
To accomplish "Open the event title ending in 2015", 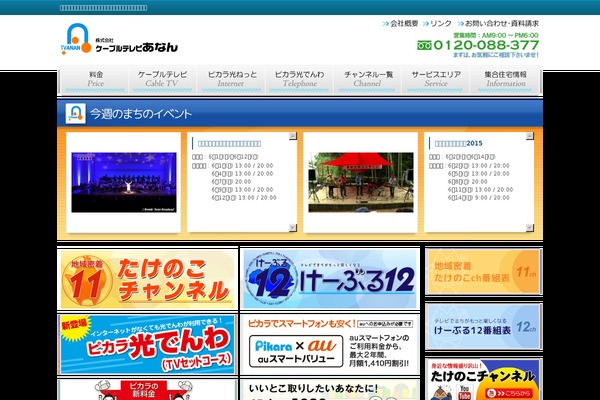I will pyautogui.click(x=458, y=144).
